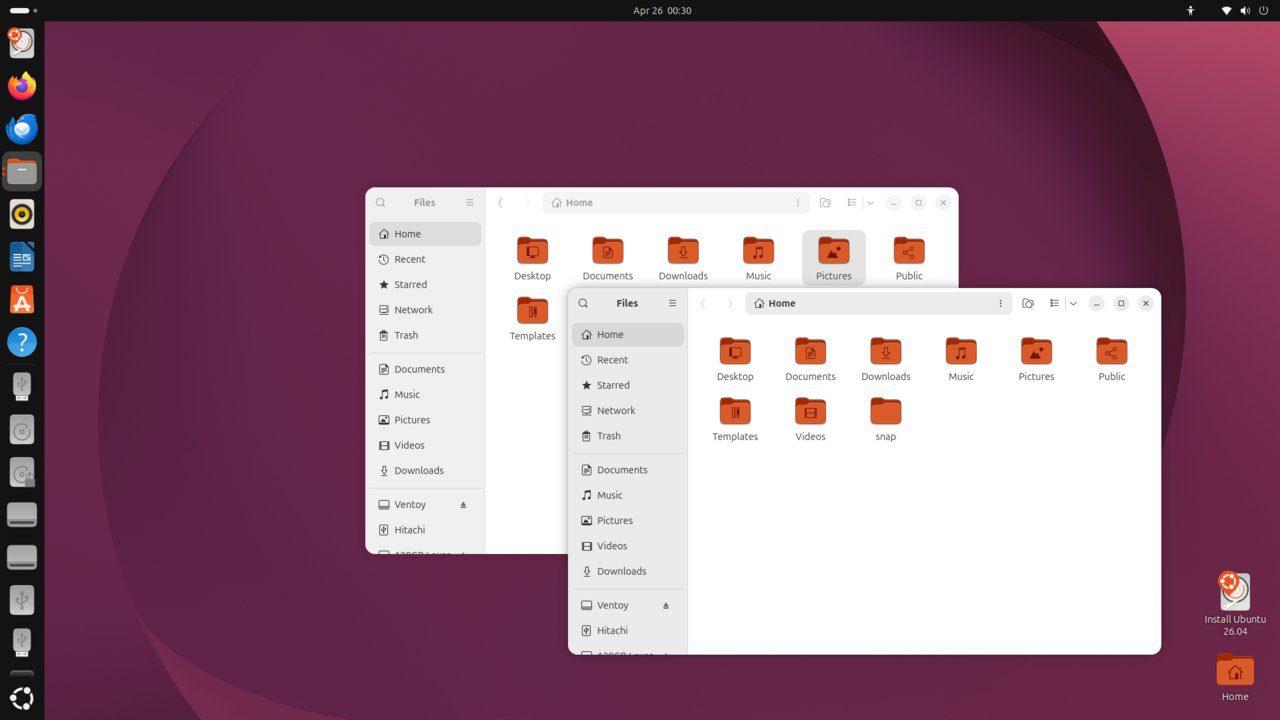This screenshot has width=1280, height=720.
Task: Open Downloads bookmark in front window sidebar
Action: tap(628, 571)
